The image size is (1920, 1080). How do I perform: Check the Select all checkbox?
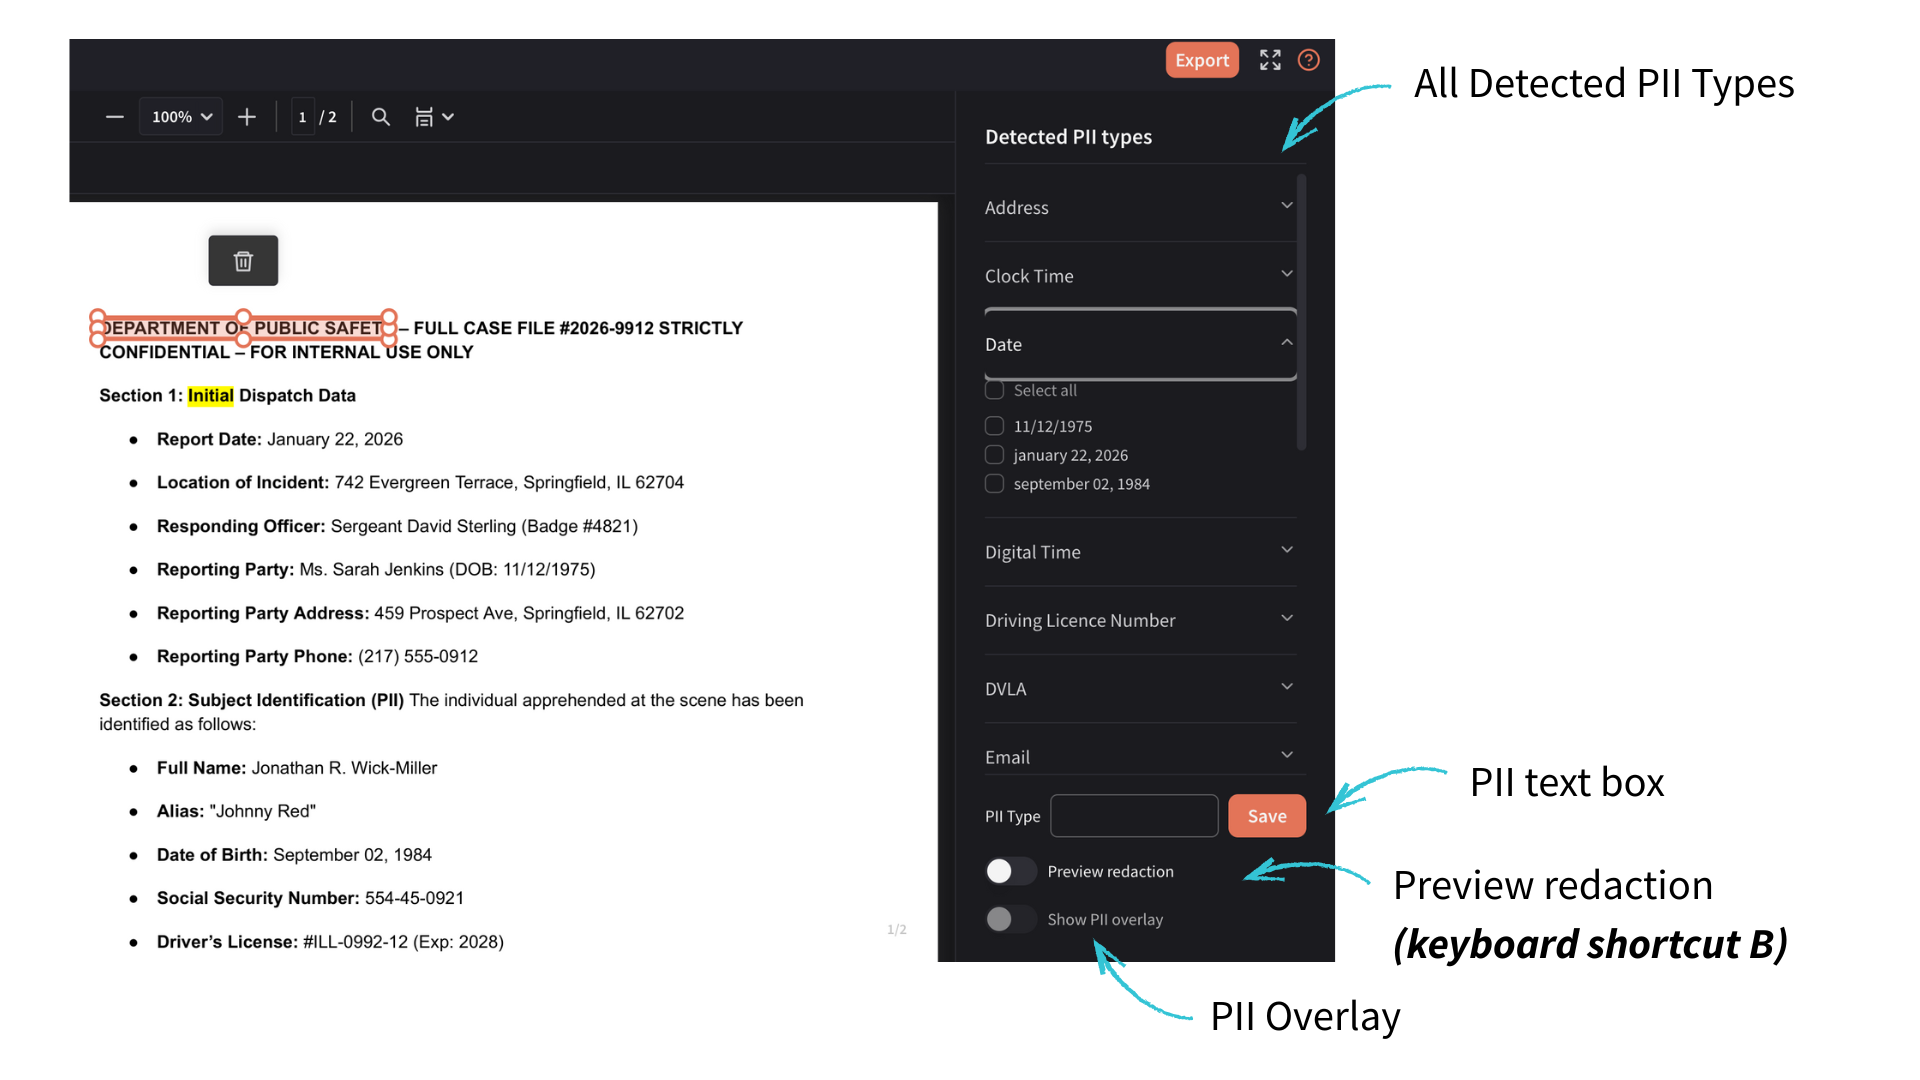(994, 390)
